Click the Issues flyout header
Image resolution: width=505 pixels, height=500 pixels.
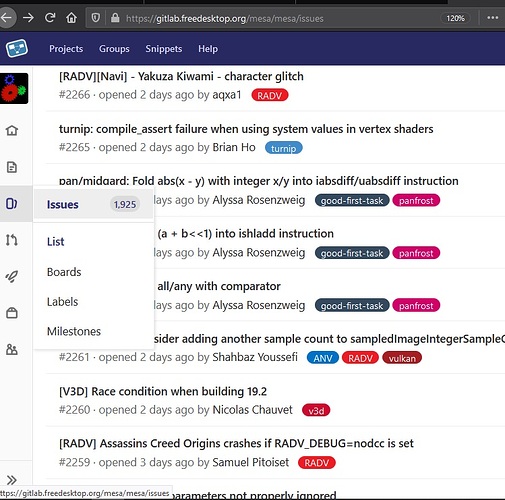(x=93, y=204)
